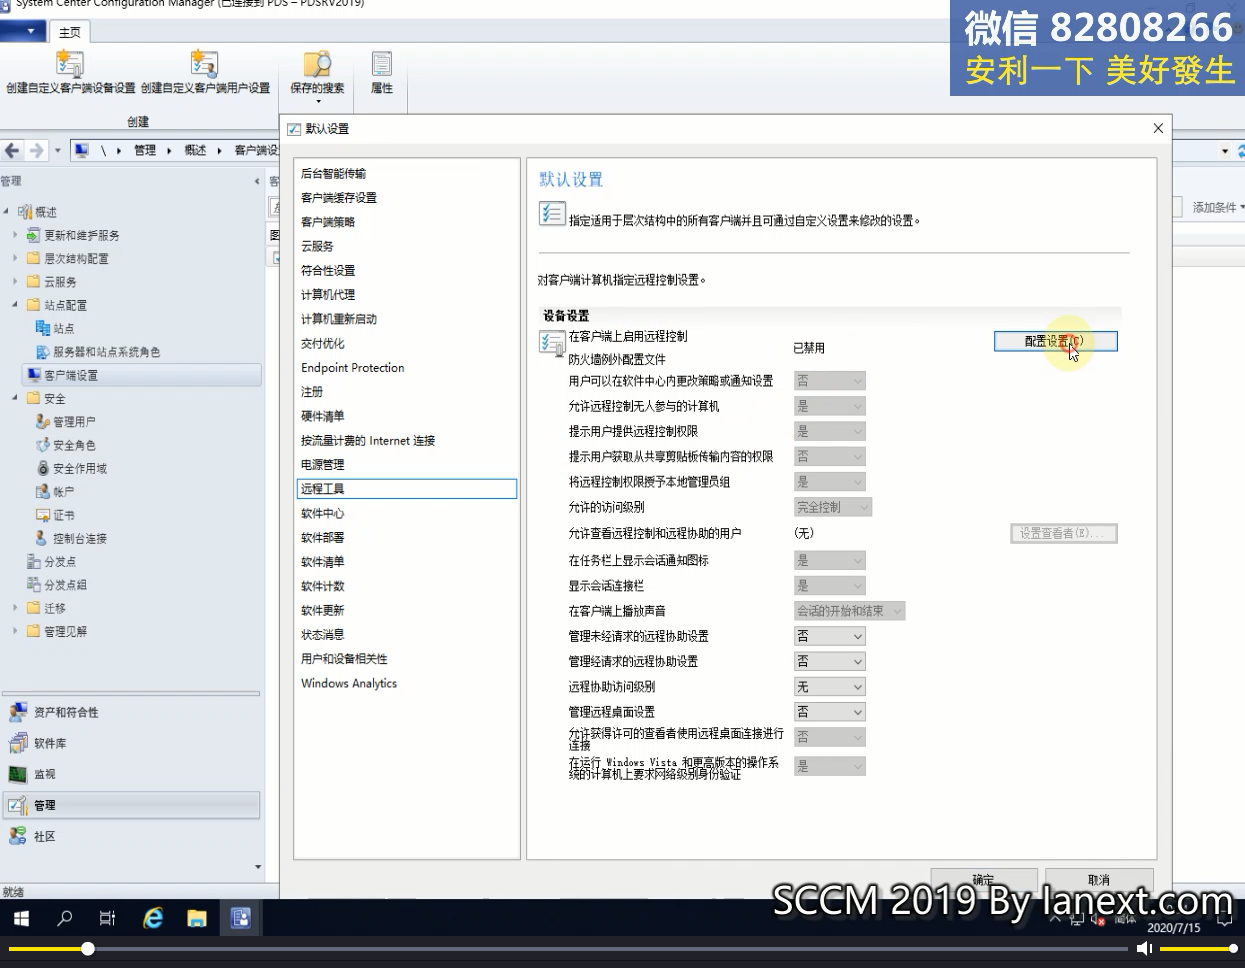The height and width of the screenshot is (968, 1245).
Task: Switch to 监视 workspace
Action: pyautogui.click(x=44, y=774)
